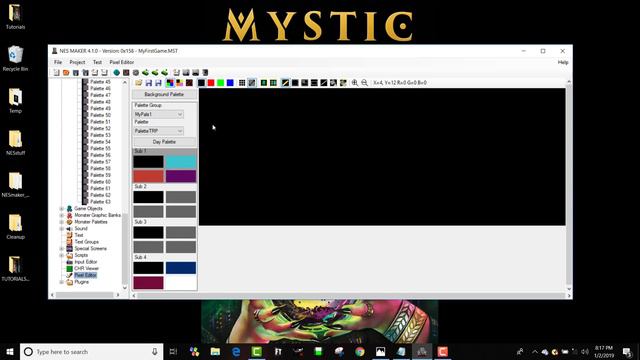Screen dimensions: 640x360
Task: Click the open-folder icon in pixel editor toolbar
Action: coord(139,83)
